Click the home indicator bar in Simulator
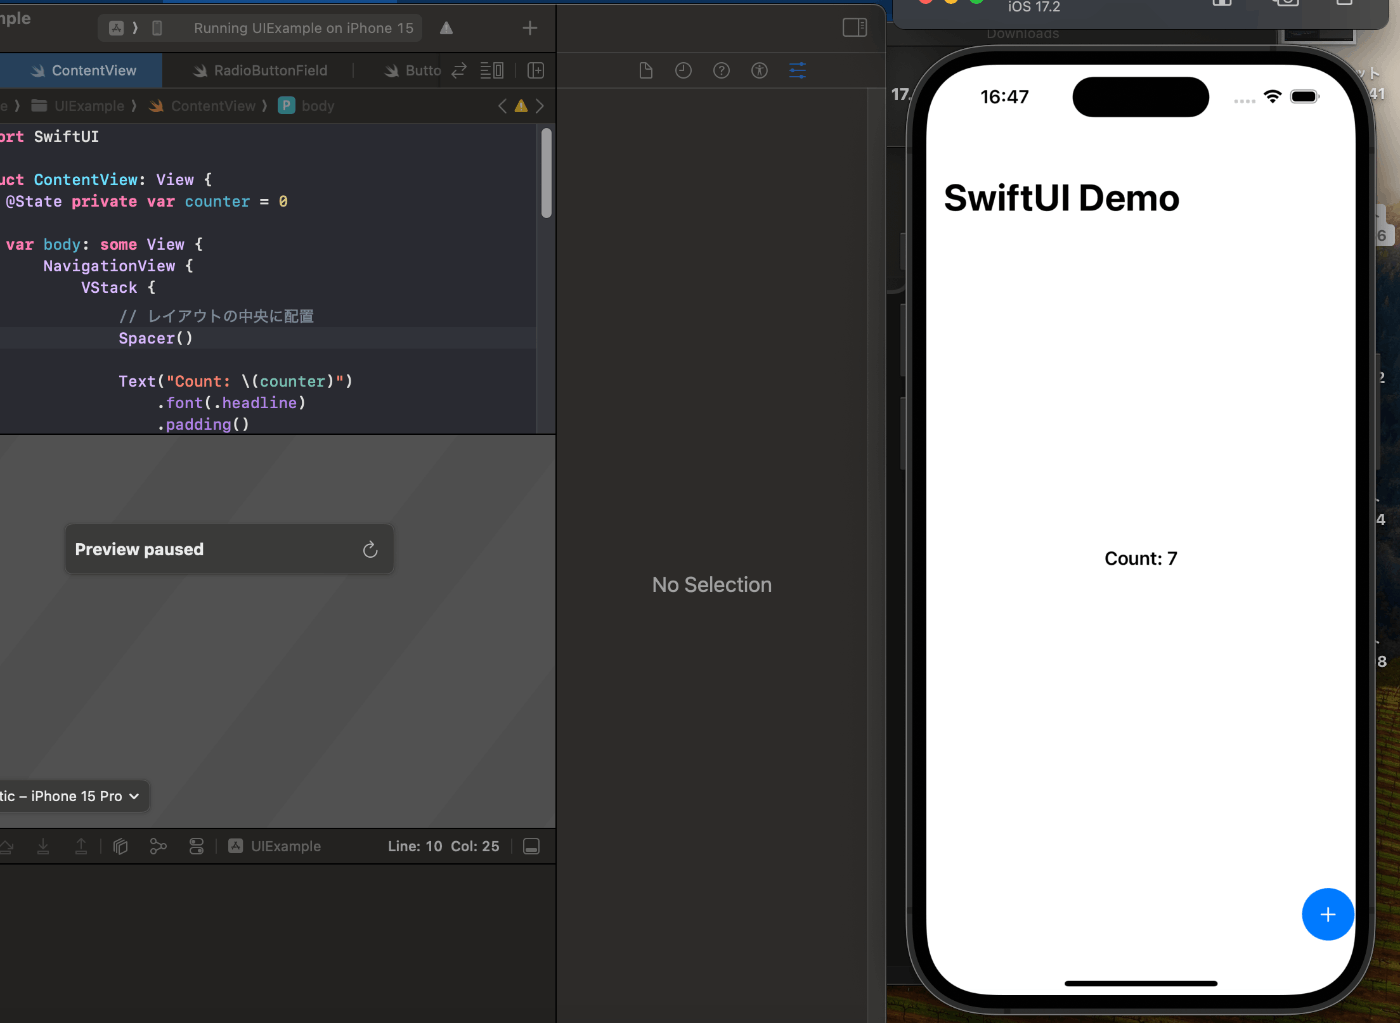 (x=1141, y=984)
